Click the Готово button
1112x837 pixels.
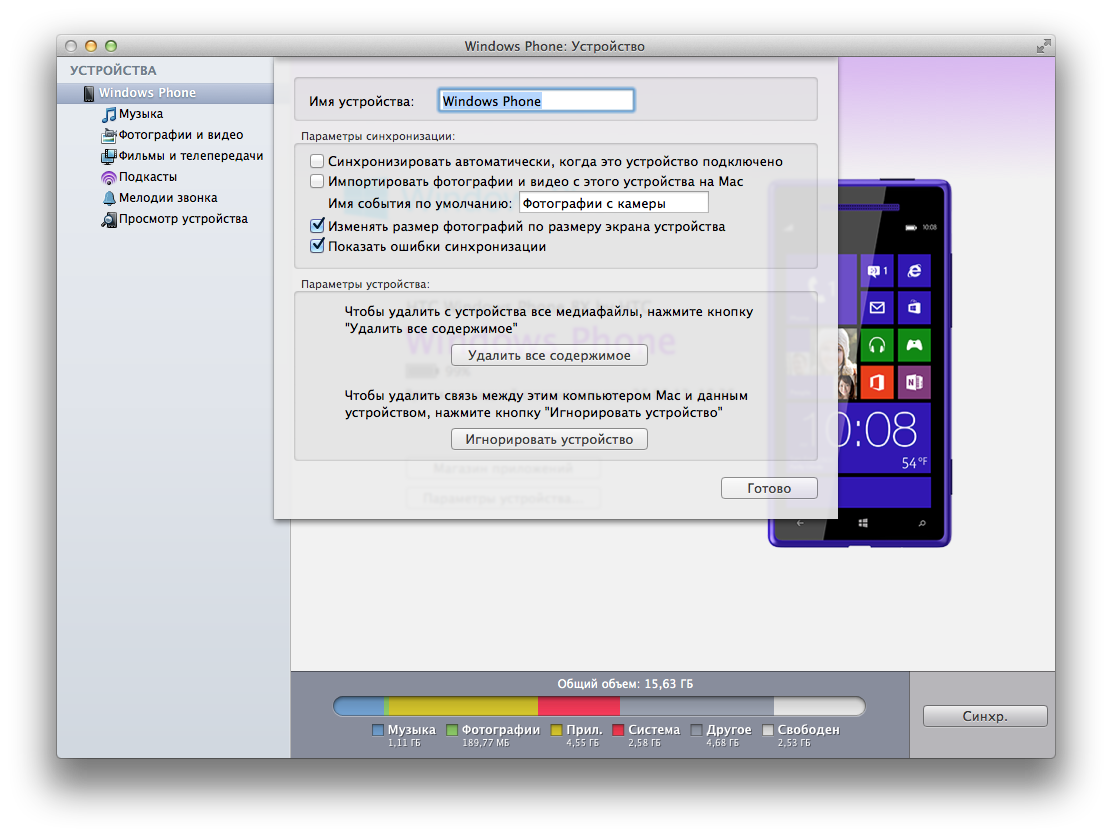(769, 488)
